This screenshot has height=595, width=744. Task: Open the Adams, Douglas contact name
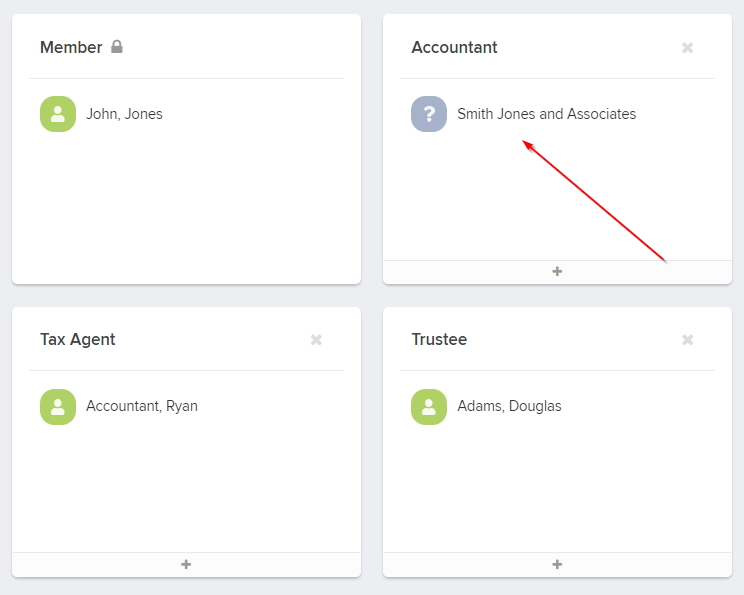(509, 406)
